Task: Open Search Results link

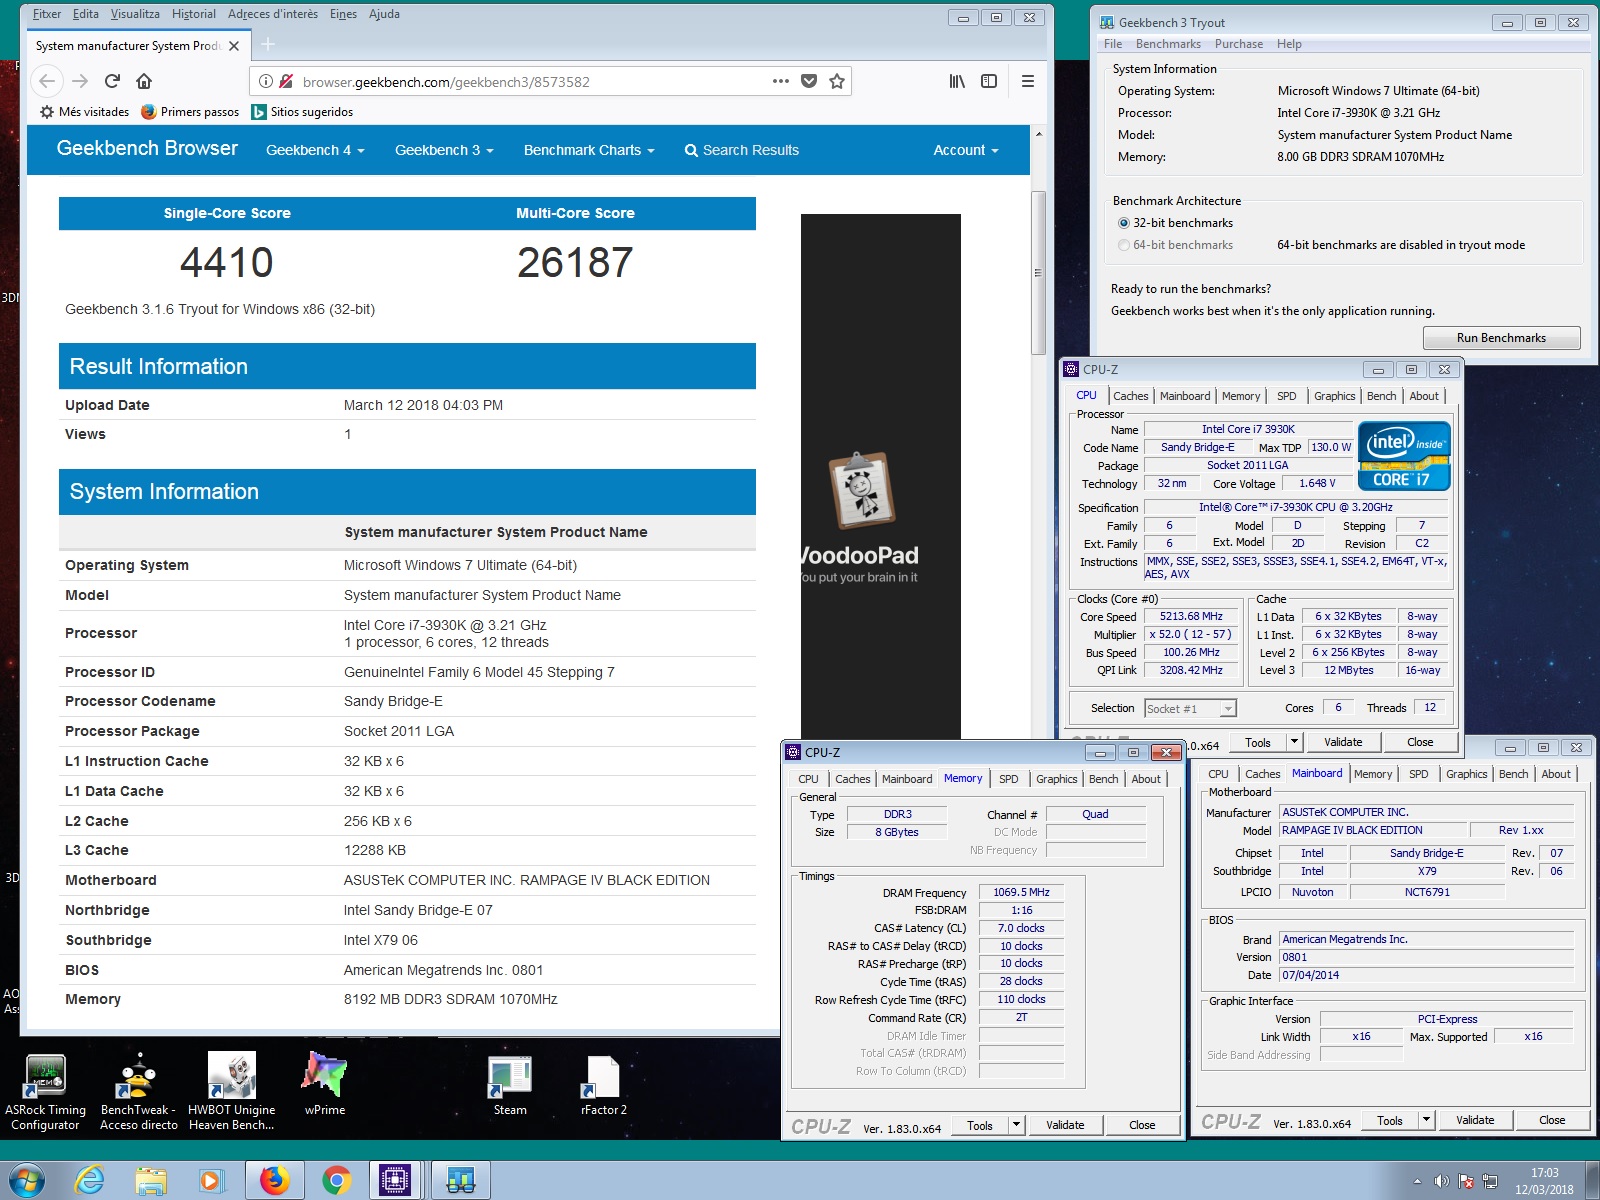Action: pyautogui.click(x=741, y=150)
